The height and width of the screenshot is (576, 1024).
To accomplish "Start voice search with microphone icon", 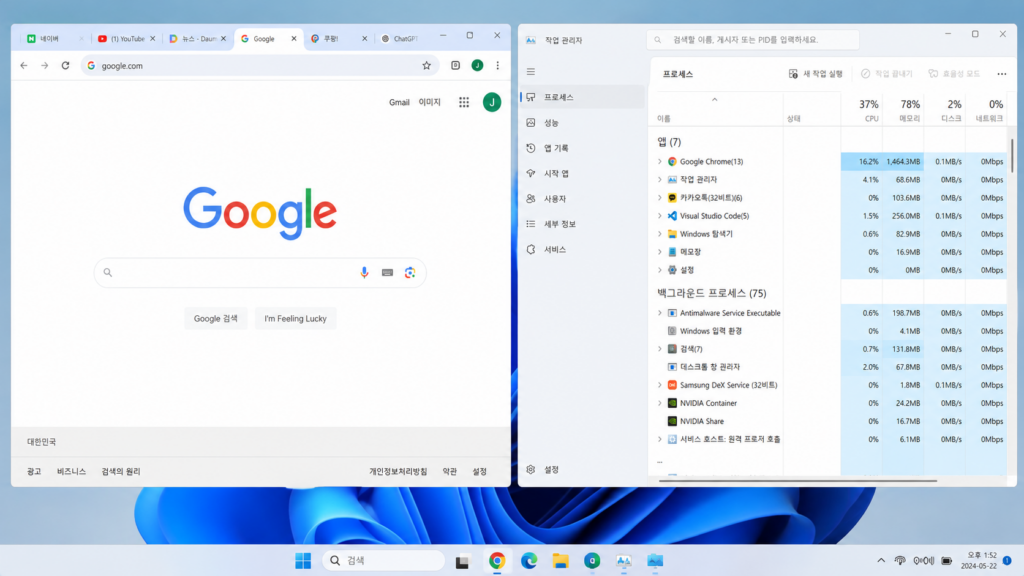I will [x=364, y=272].
